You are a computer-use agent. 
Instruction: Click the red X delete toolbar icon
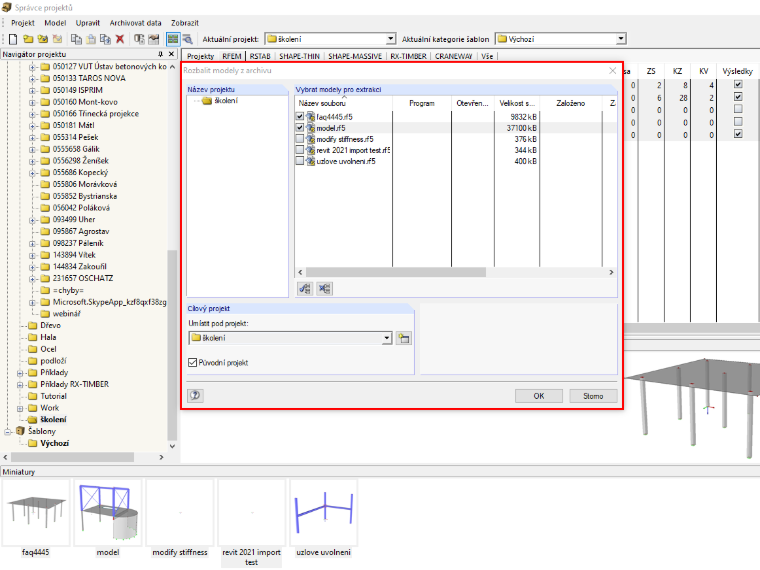pyautogui.click(x=120, y=39)
